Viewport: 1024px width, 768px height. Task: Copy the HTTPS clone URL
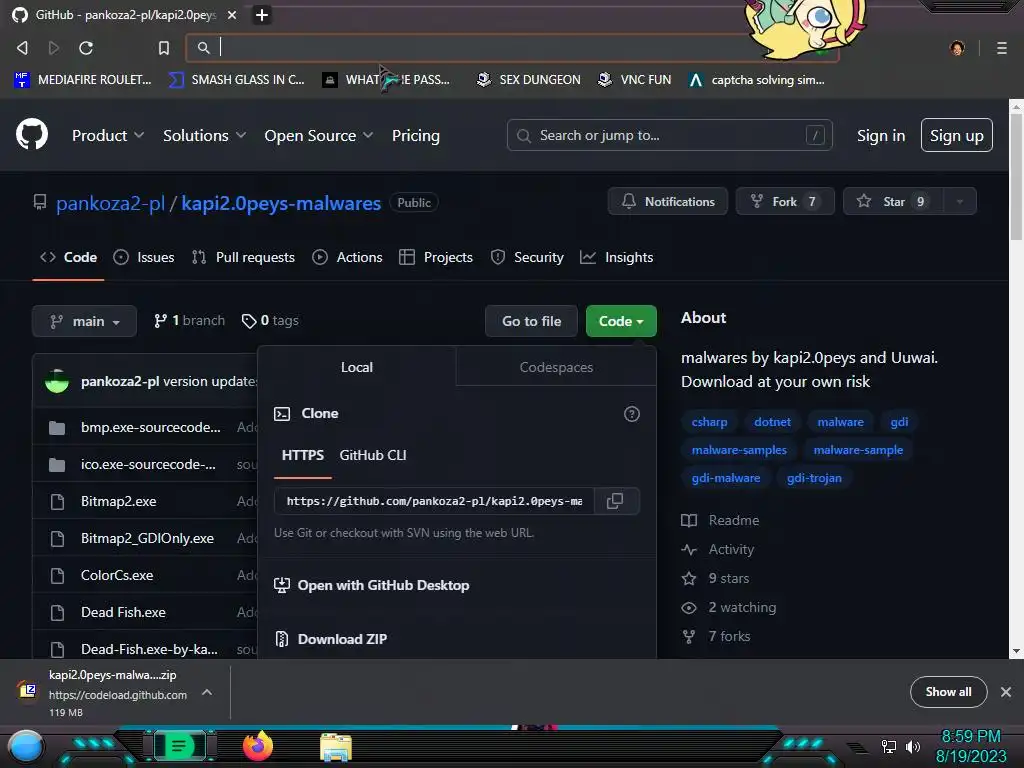point(615,501)
